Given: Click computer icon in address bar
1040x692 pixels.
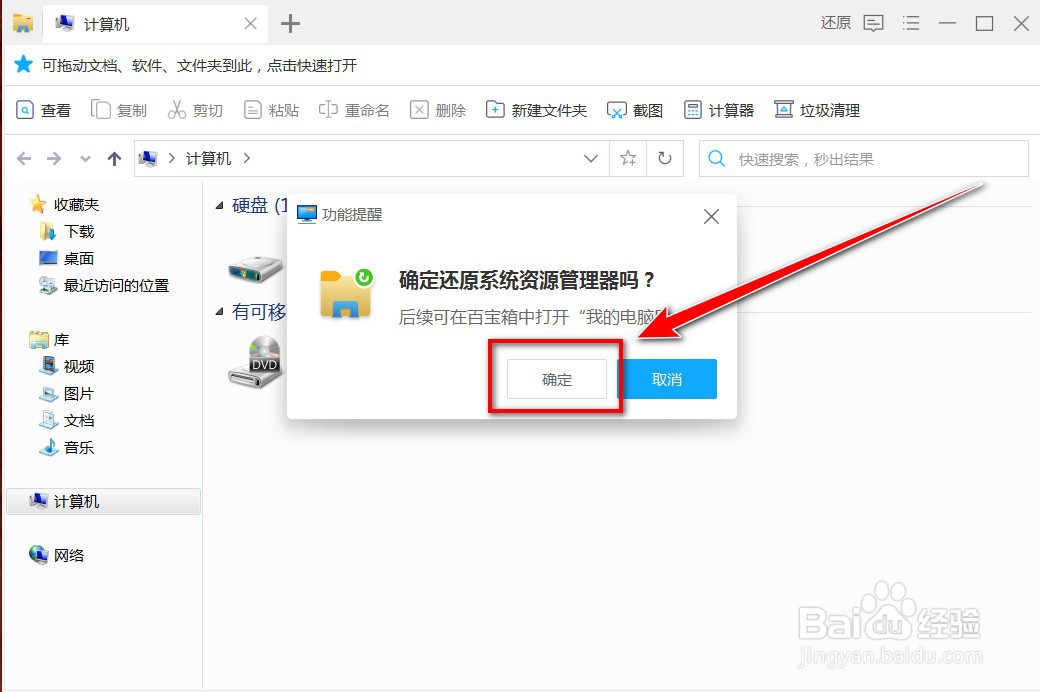Looking at the screenshot, I should coord(148,159).
